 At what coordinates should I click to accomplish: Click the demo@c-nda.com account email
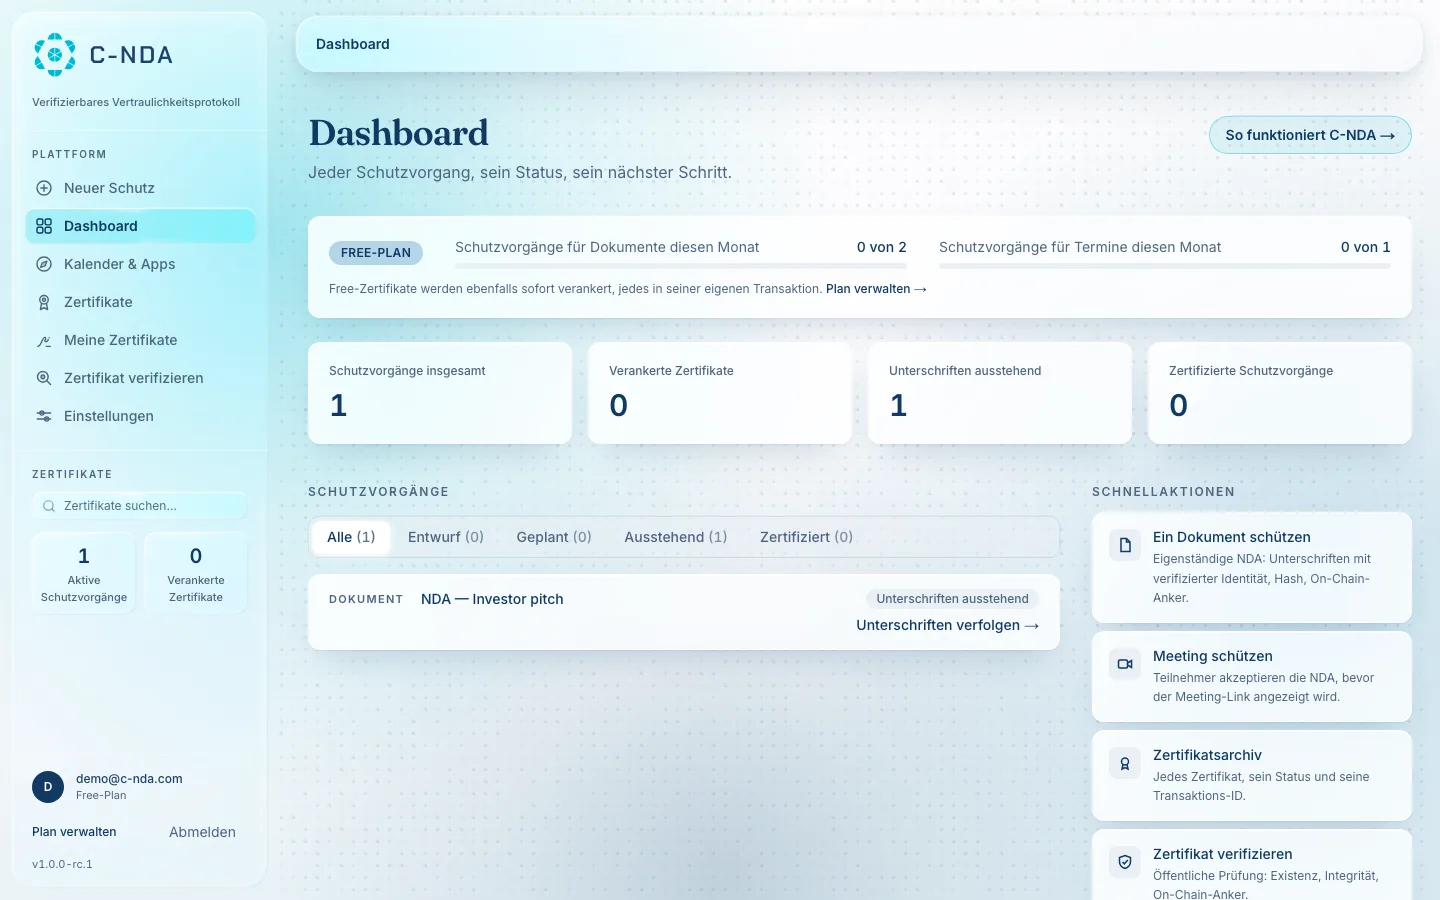click(129, 779)
